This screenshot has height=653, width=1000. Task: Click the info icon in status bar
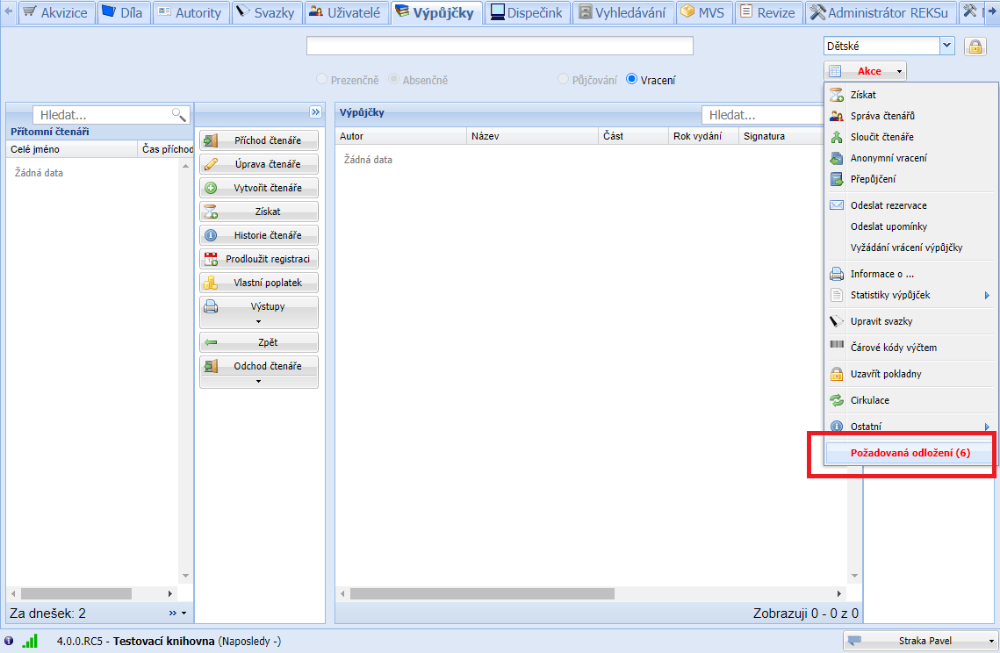click(x=9, y=641)
